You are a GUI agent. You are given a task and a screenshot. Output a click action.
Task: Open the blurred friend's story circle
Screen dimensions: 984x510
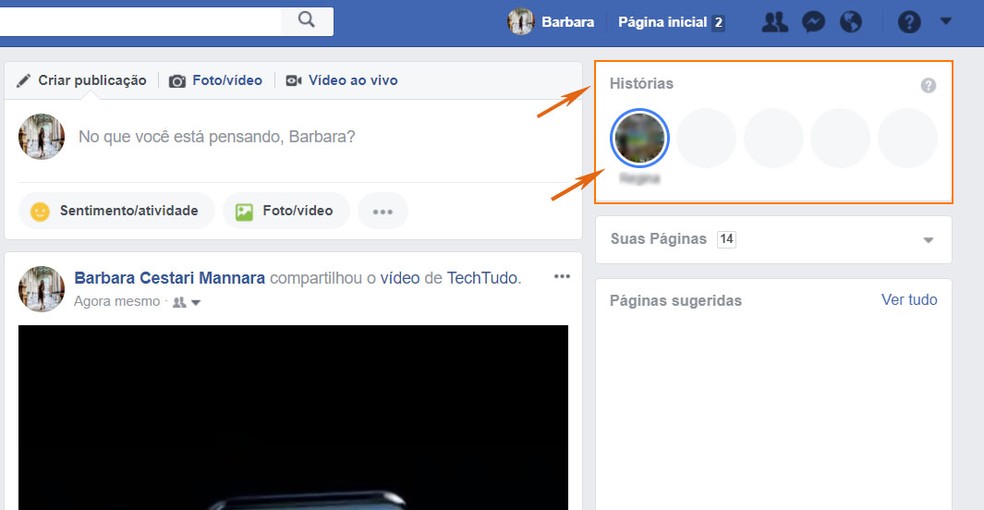click(x=639, y=138)
